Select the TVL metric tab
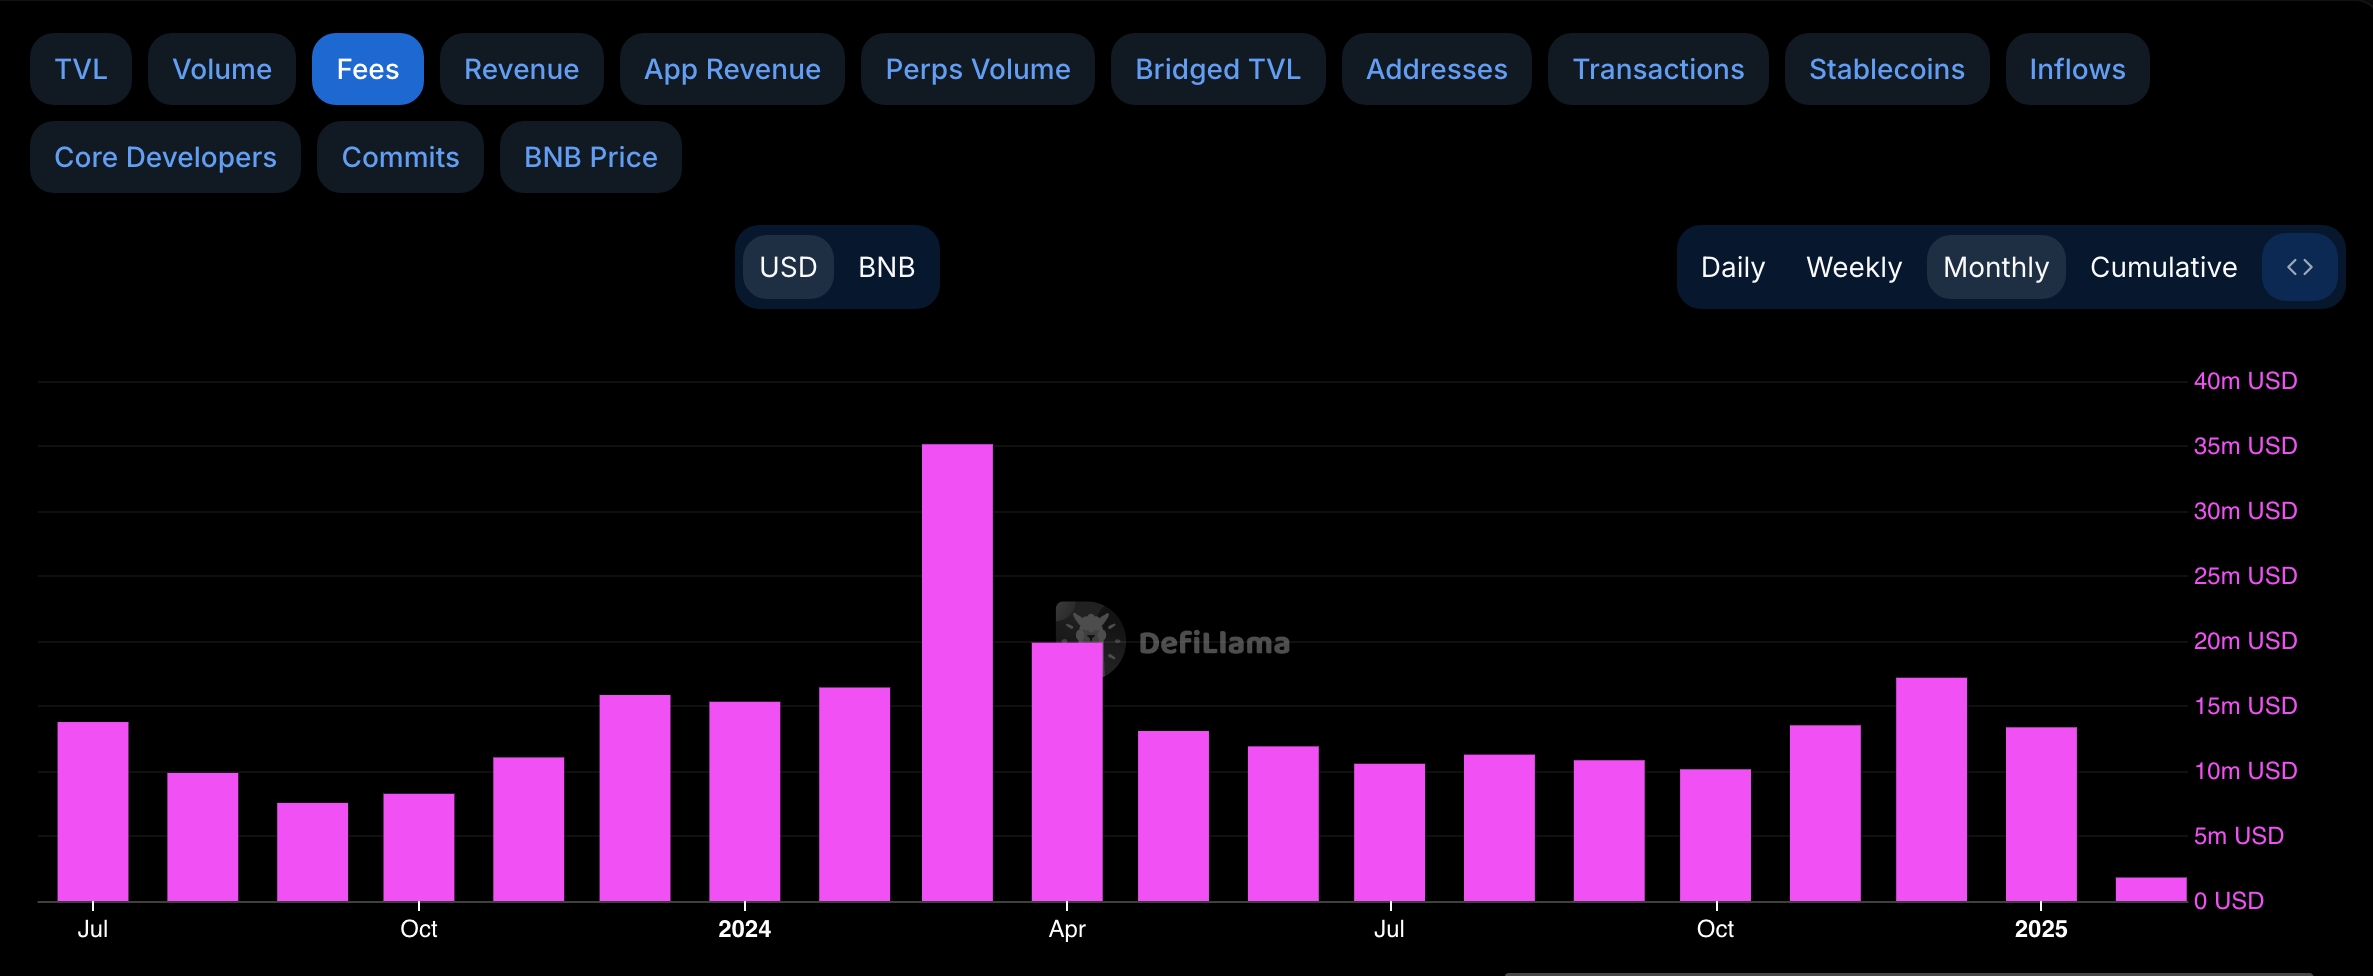This screenshot has height=976, width=2373. coord(81,69)
